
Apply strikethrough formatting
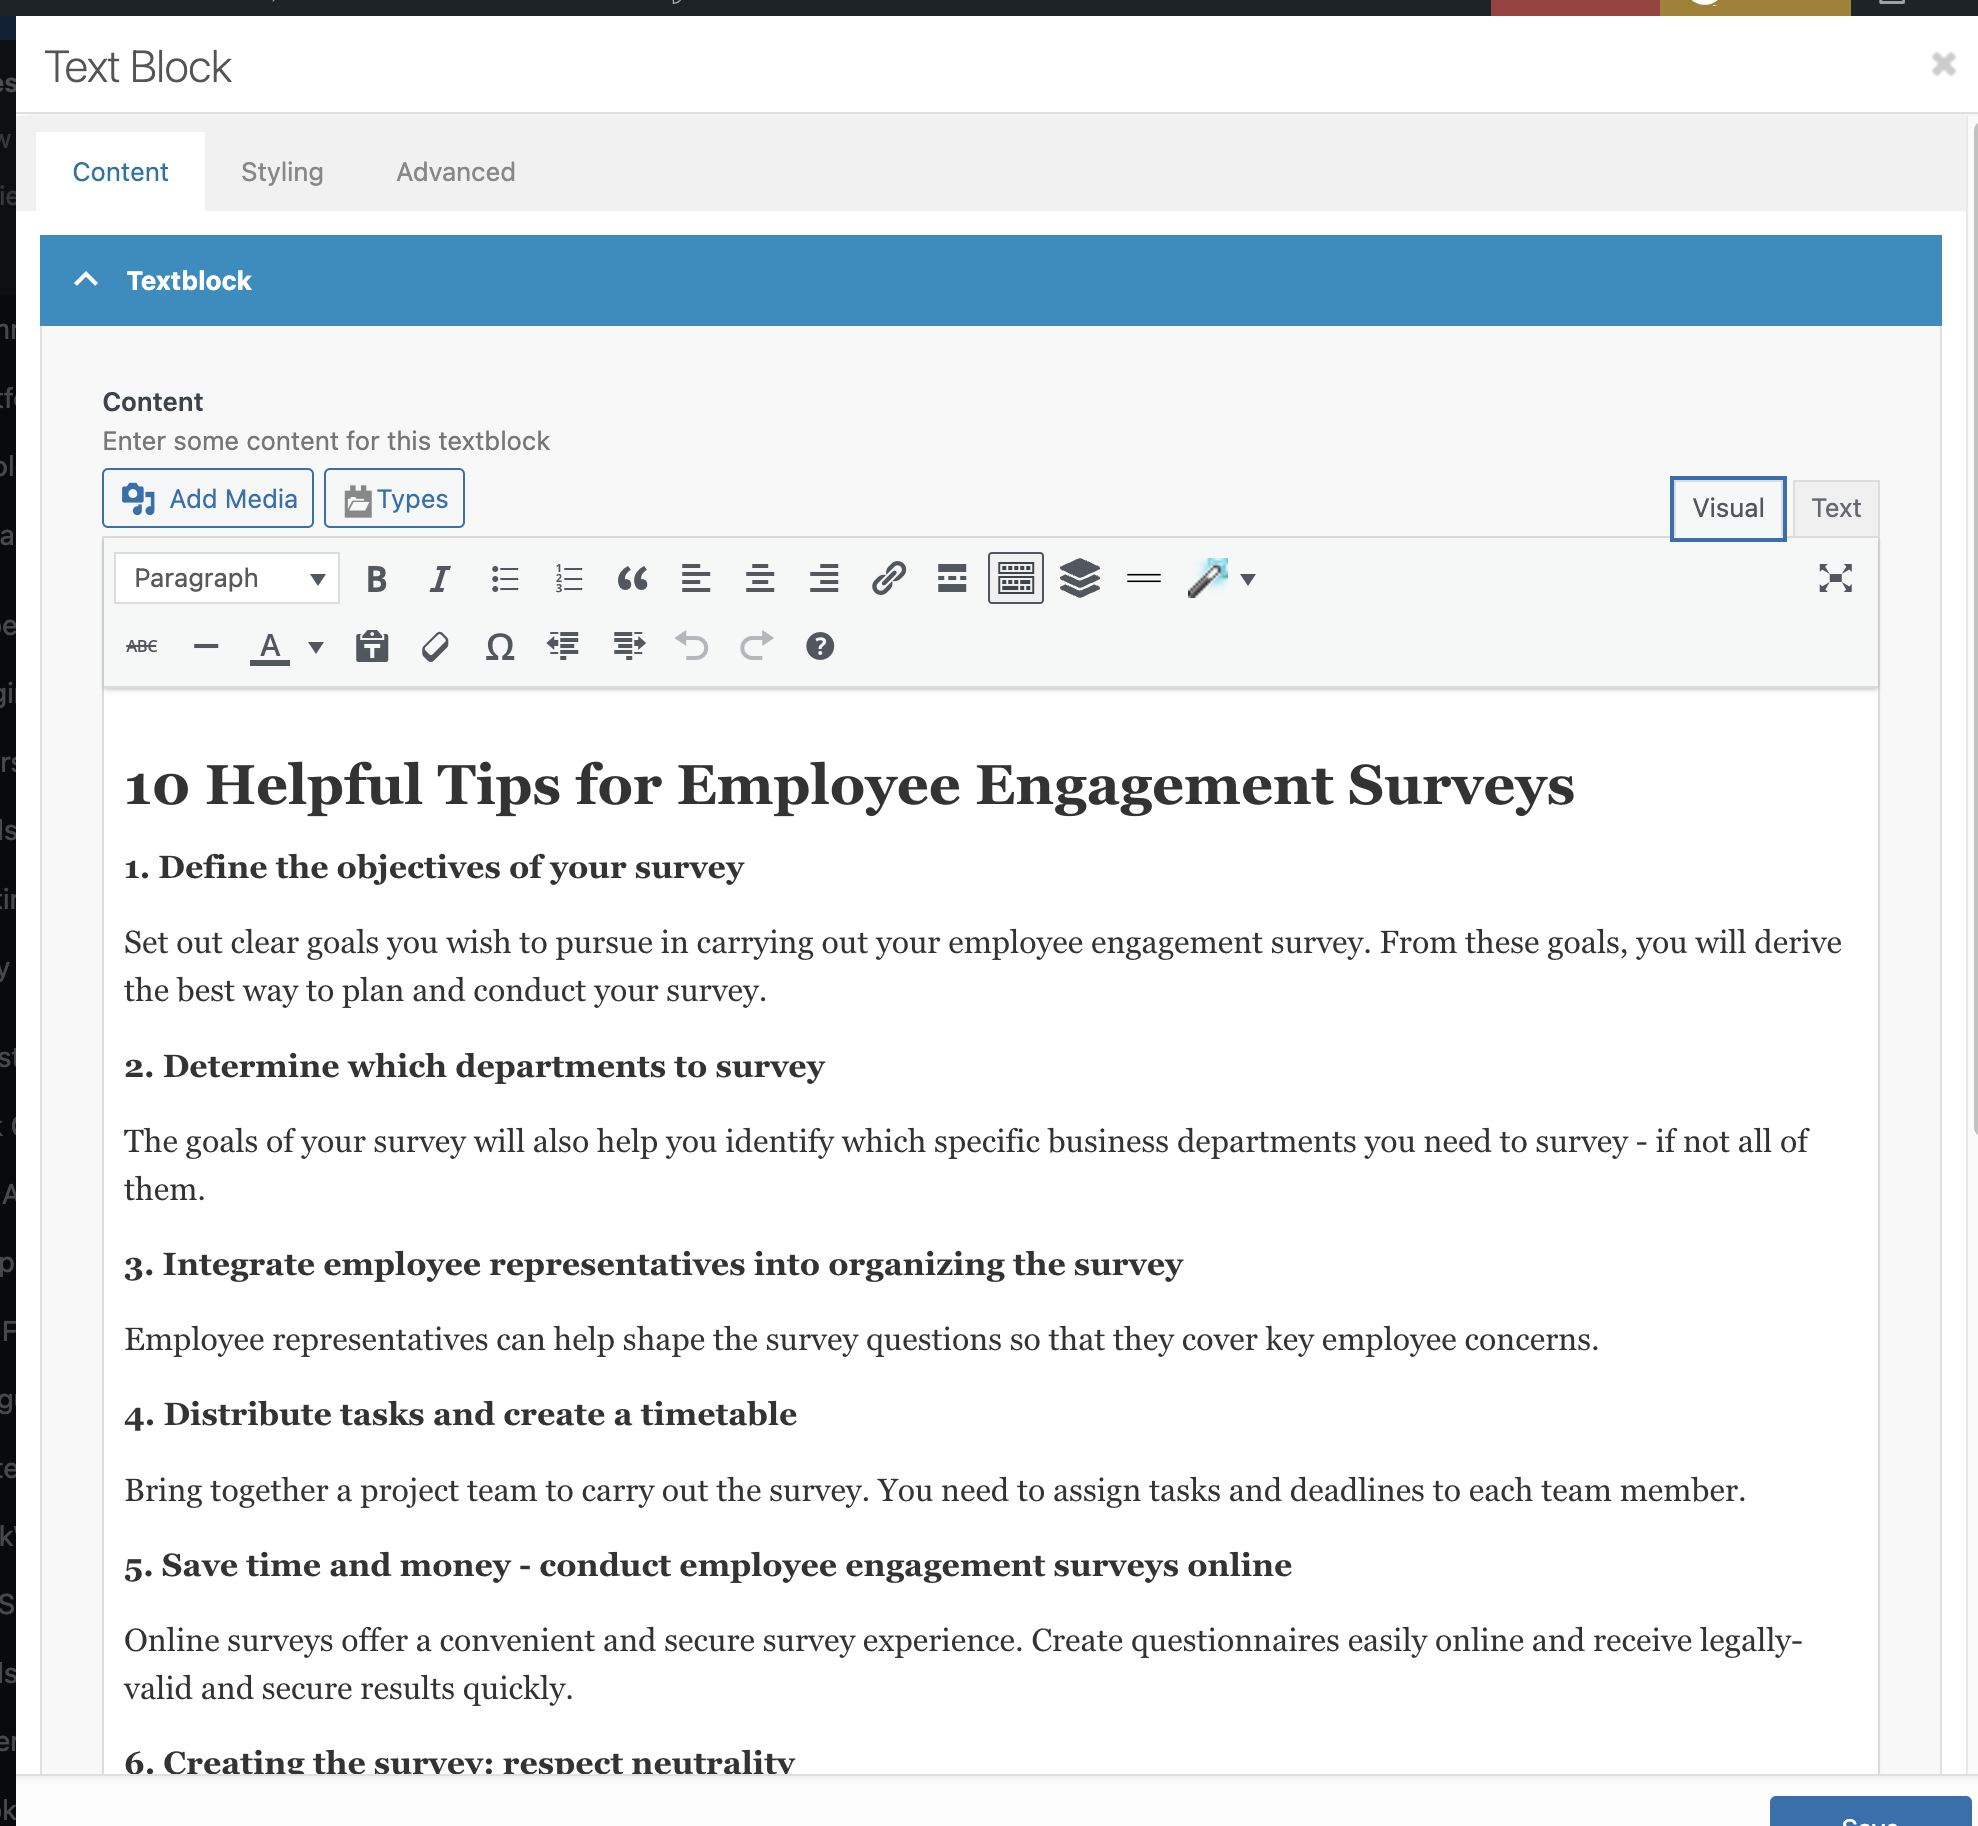142,647
